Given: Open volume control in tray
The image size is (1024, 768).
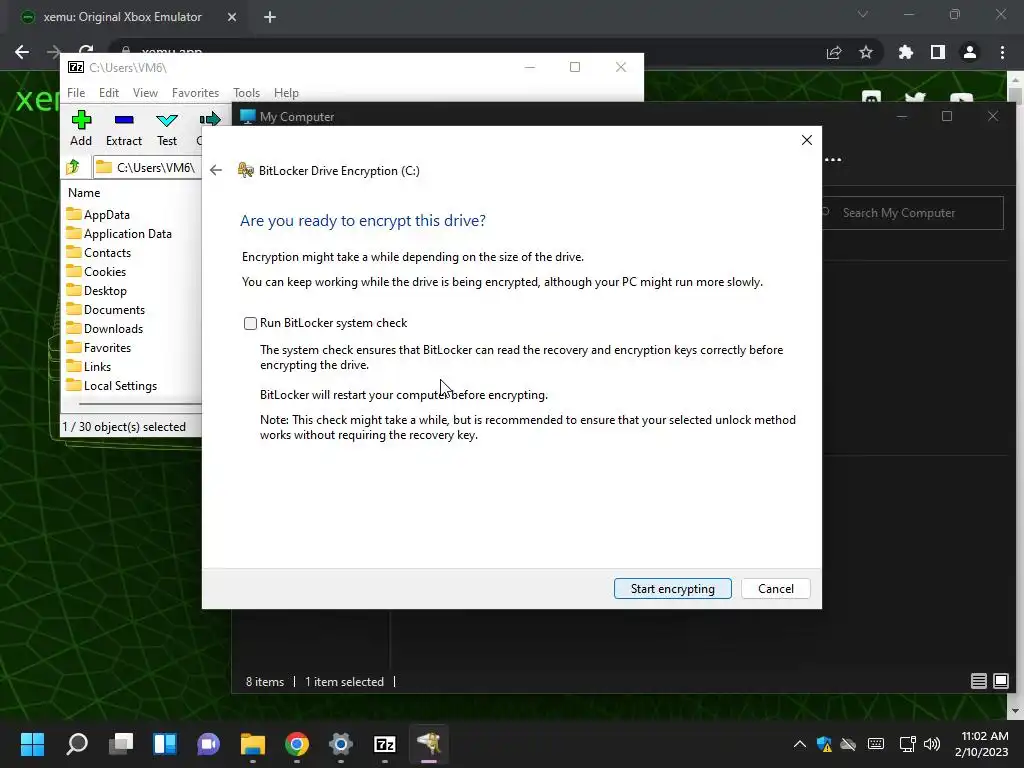Looking at the screenshot, I should coord(932,744).
